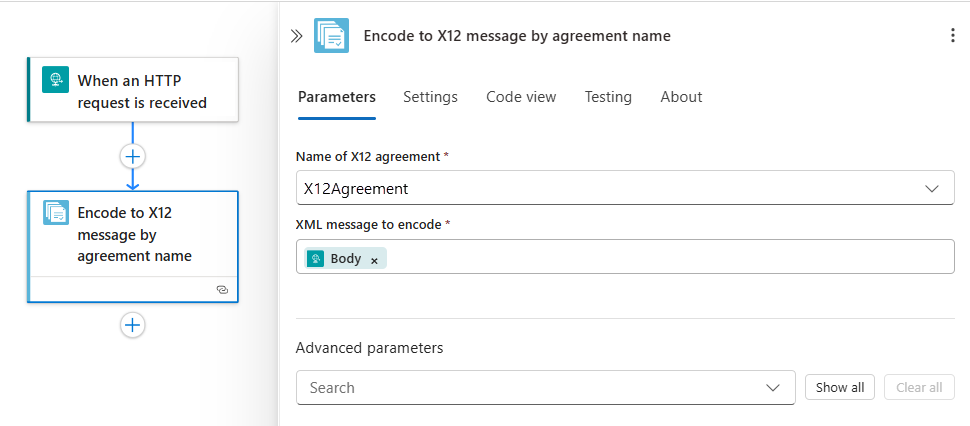Go to the Testing tab
The height and width of the screenshot is (426, 970).
click(608, 97)
